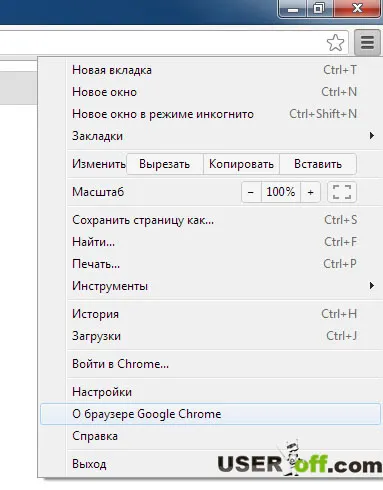Click the 100% zoom value
This screenshot has height=490, width=383.
click(x=281, y=192)
